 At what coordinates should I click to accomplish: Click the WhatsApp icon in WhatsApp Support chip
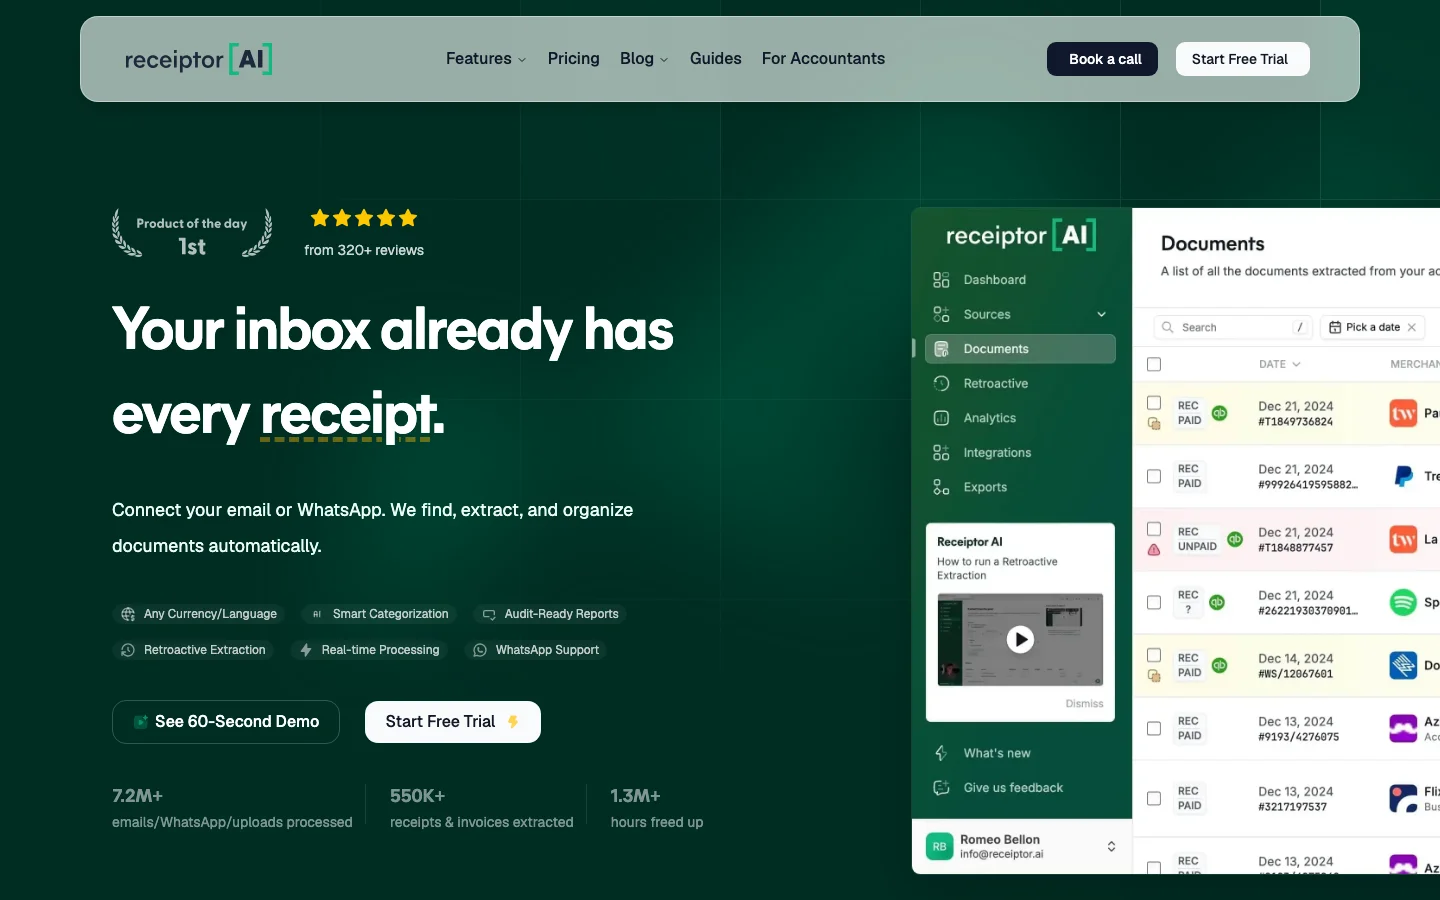point(480,650)
